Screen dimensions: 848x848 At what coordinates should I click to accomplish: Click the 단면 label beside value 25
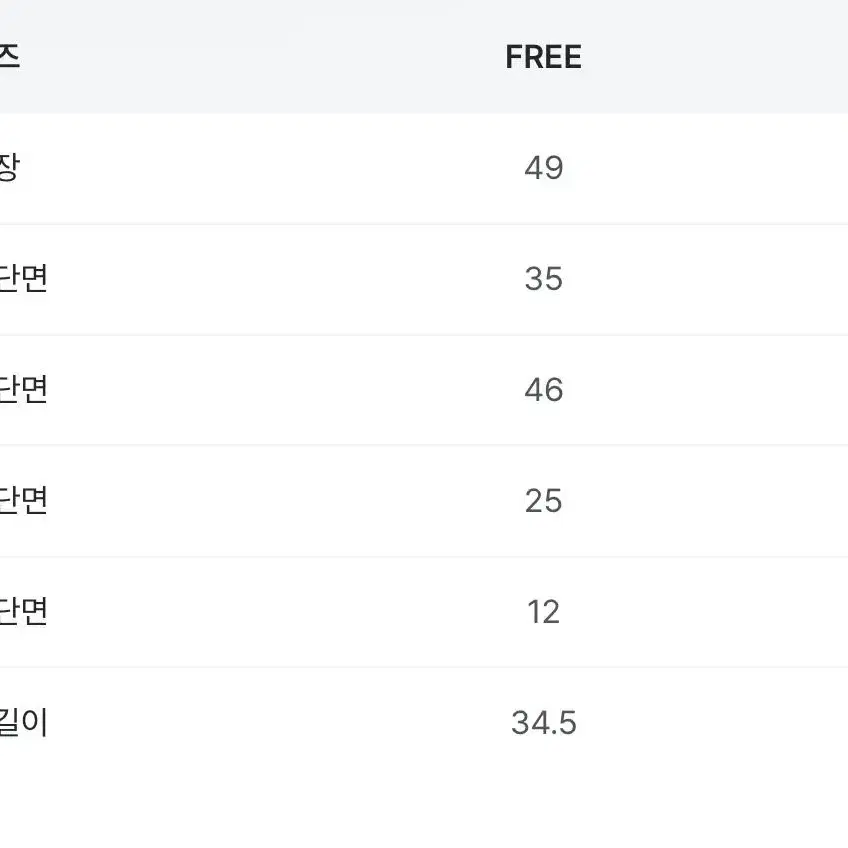pyautogui.click(x=24, y=500)
